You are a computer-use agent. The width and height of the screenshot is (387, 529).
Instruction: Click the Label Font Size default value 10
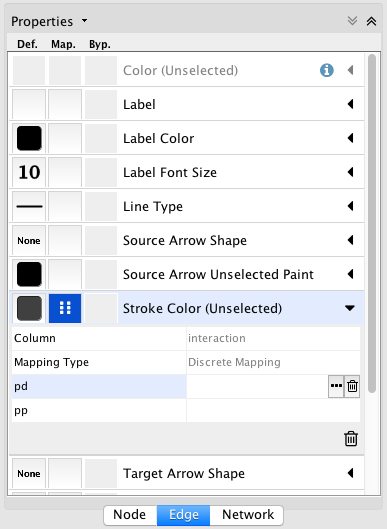tap(29, 172)
